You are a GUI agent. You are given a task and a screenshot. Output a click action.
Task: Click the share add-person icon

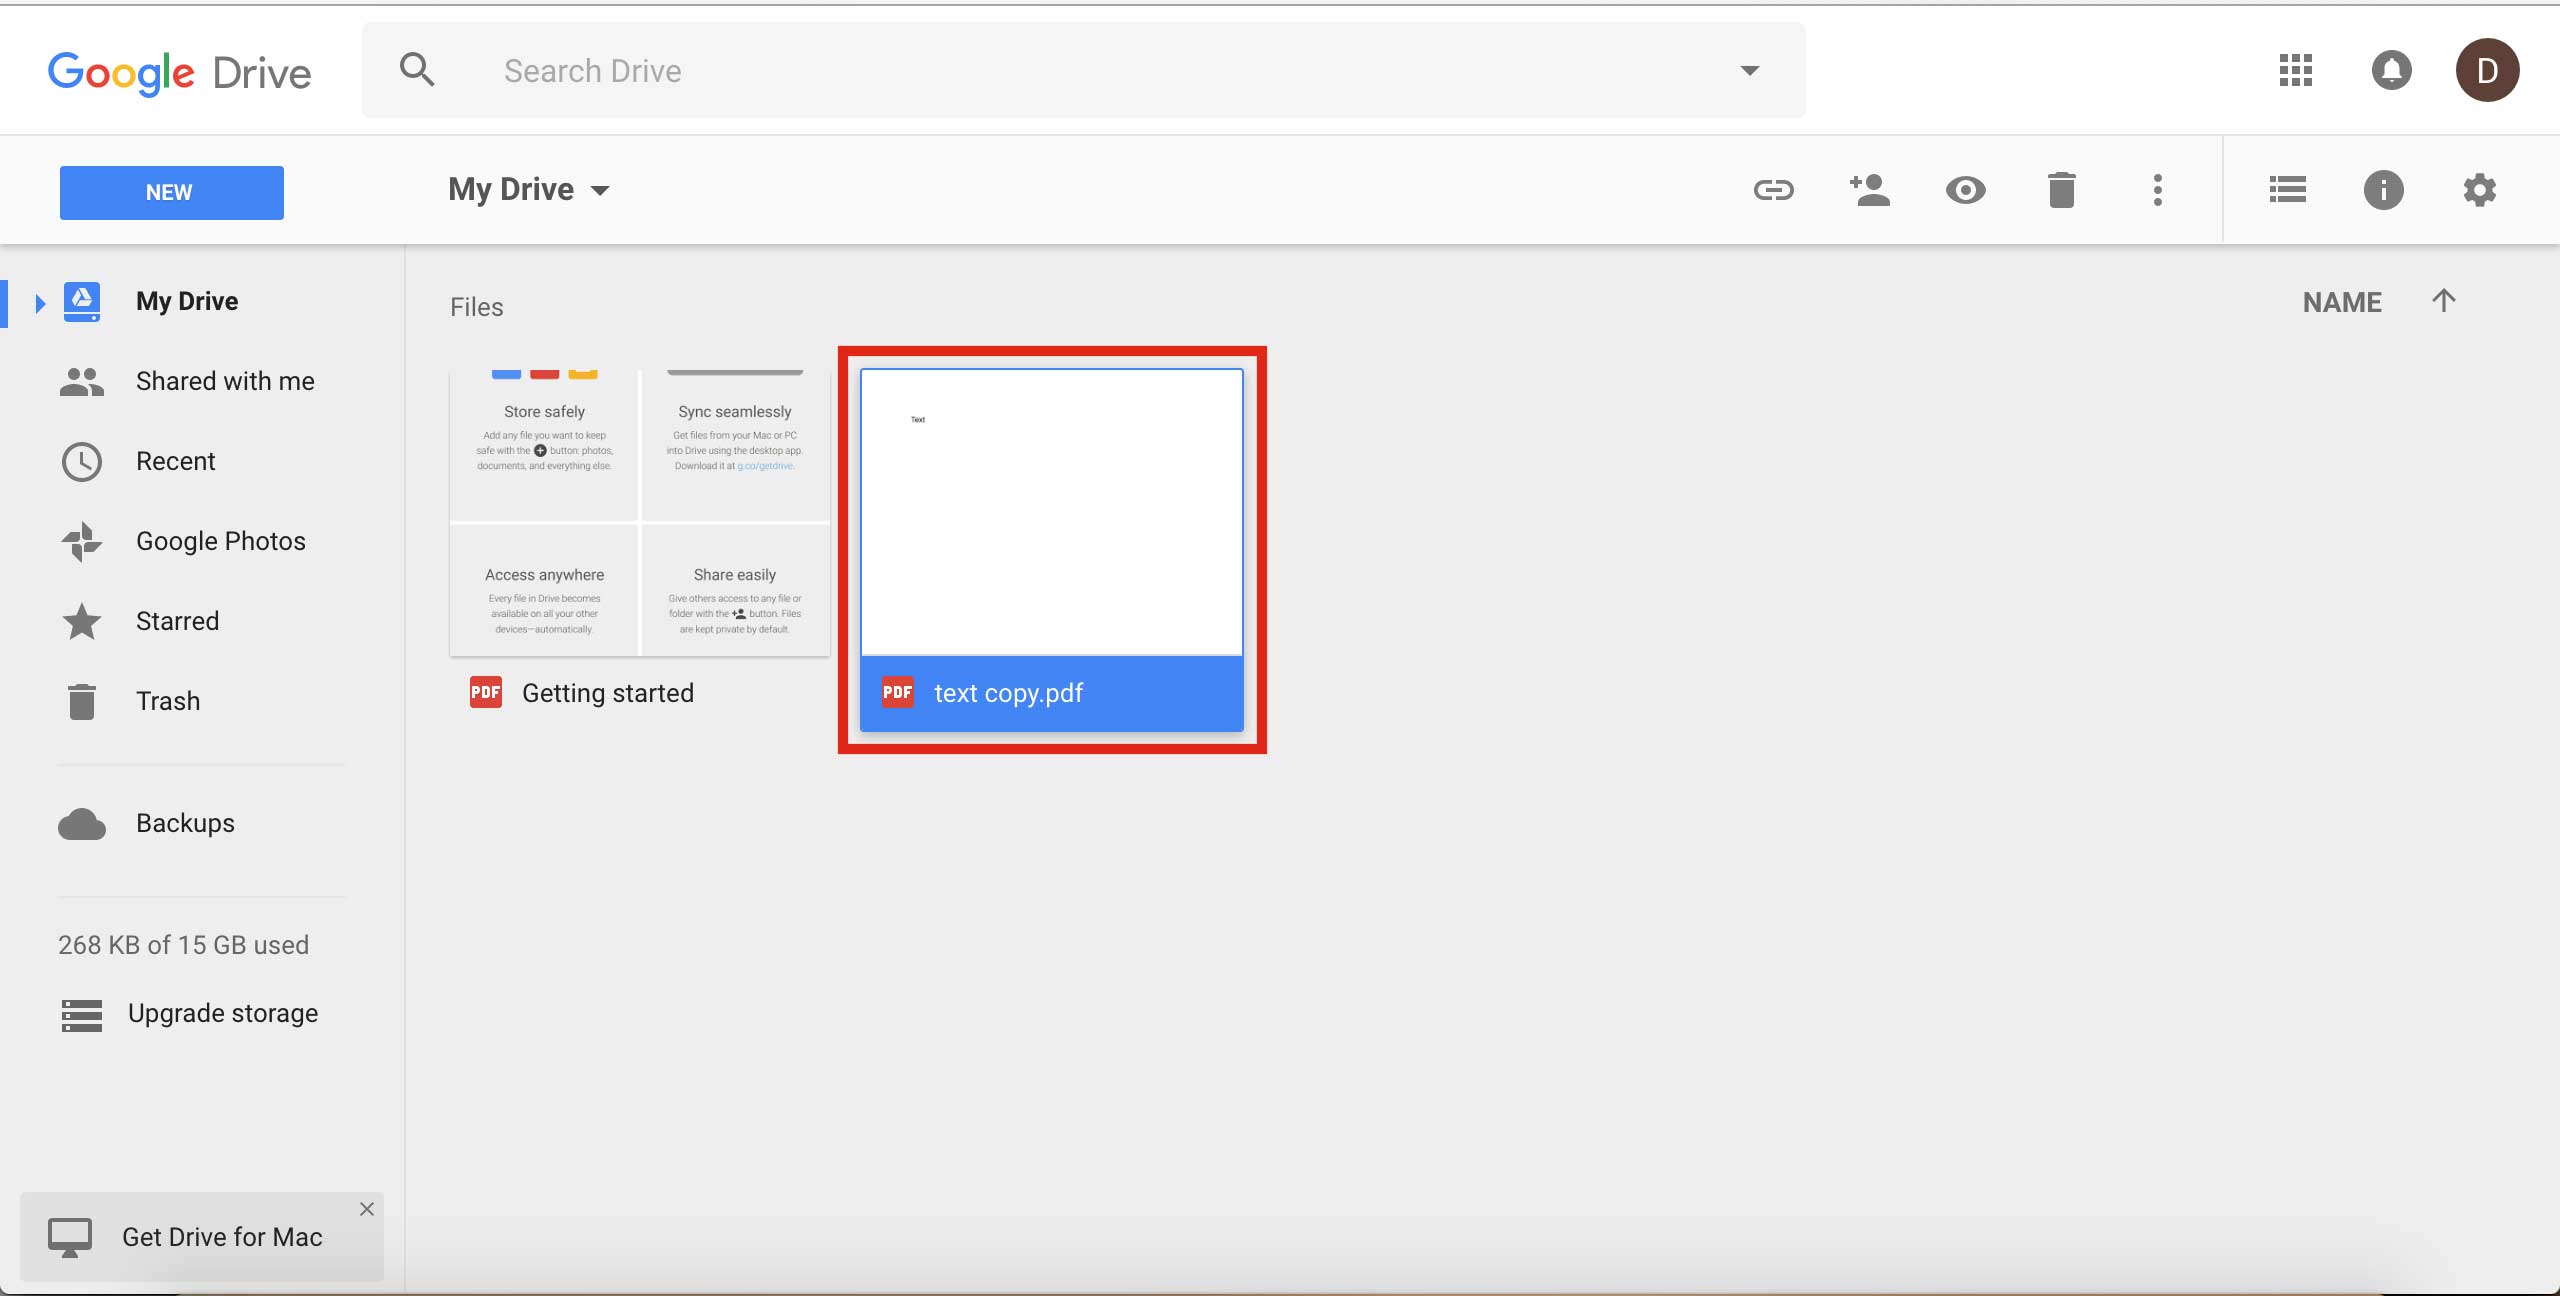pyautogui.click(x=1869, y=190)
